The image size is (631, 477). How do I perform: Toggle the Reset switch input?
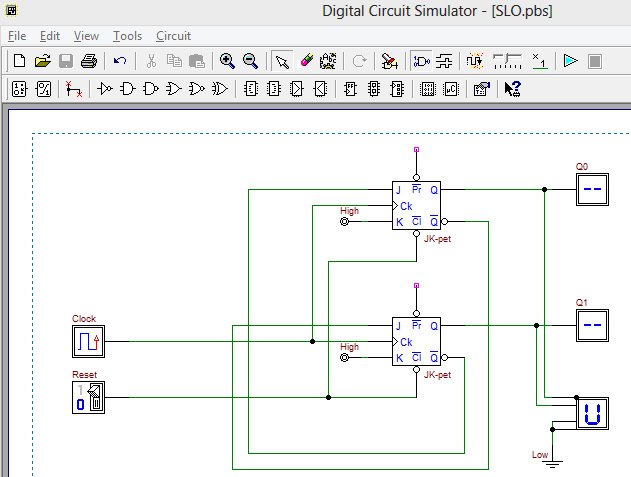point(88,397)
